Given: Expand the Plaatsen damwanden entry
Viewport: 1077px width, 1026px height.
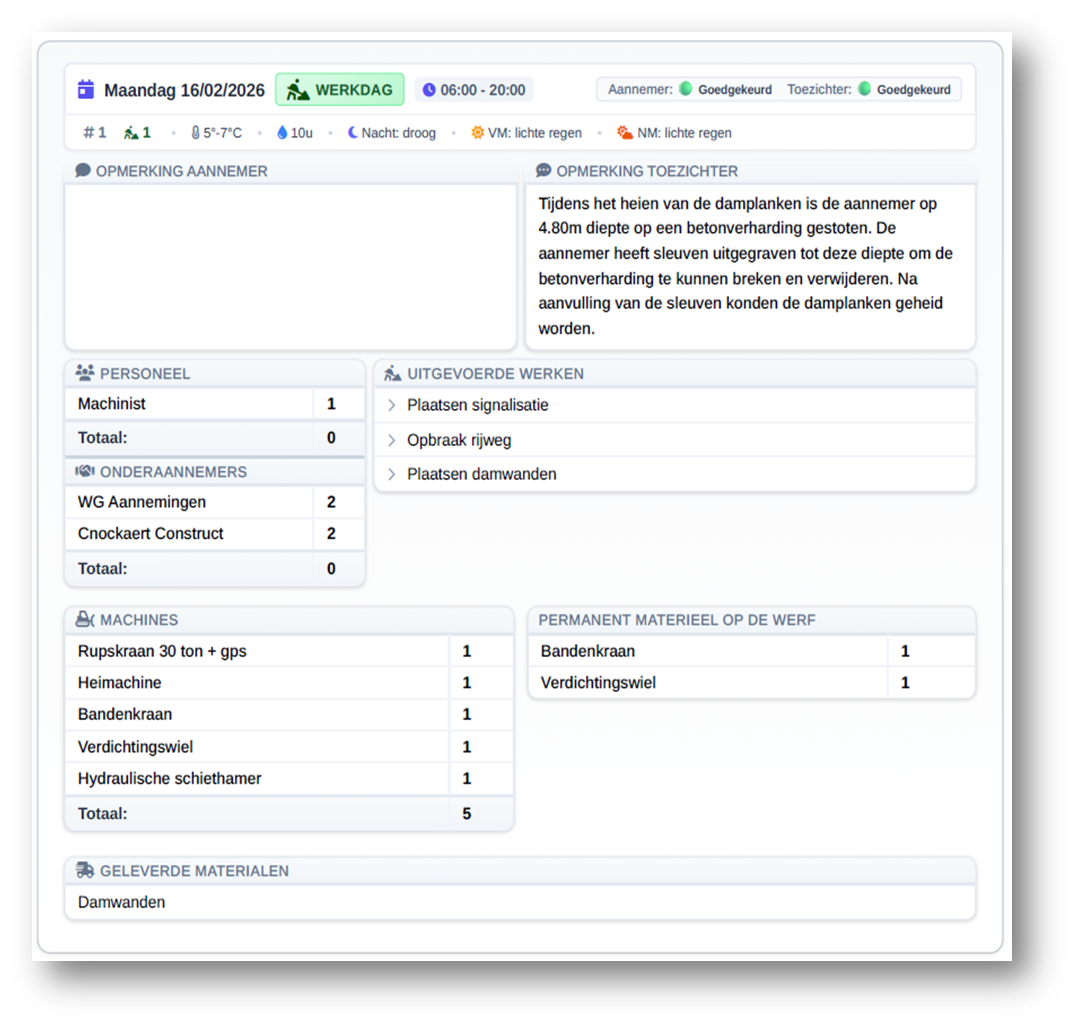Looking at the screenshot, I should click(x=392, y=474).
